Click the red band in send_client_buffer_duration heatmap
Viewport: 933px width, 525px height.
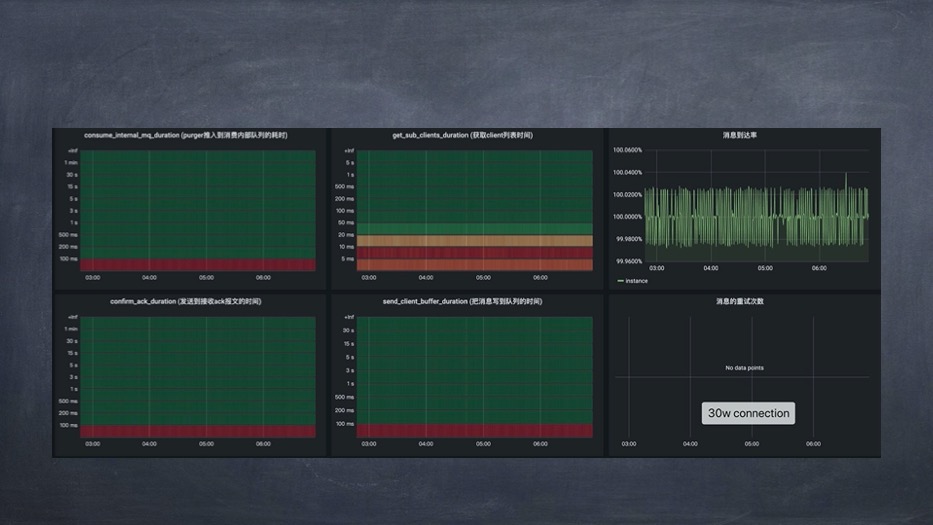(x=475, y=431)
